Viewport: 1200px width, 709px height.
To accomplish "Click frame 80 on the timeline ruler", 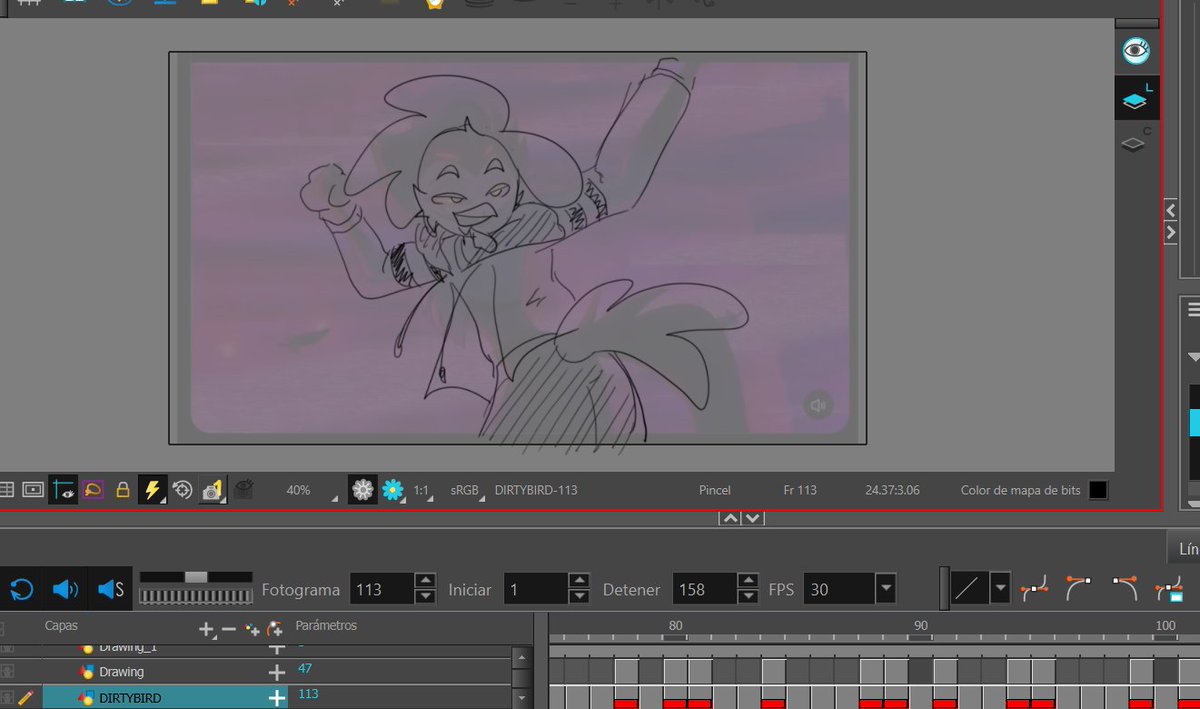I will (676, 626).
